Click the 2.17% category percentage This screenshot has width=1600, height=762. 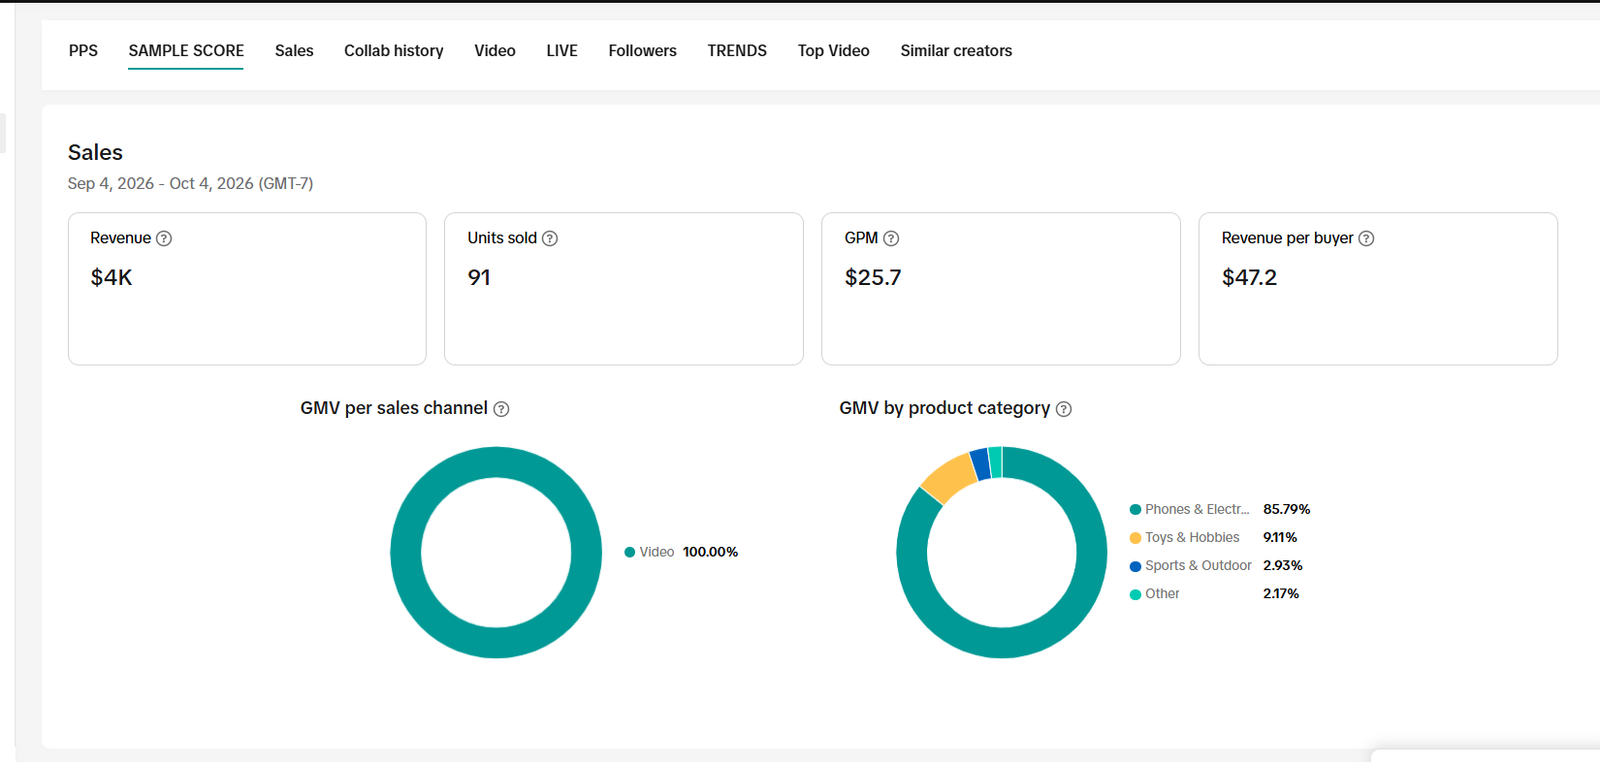tap(1281, 594)
